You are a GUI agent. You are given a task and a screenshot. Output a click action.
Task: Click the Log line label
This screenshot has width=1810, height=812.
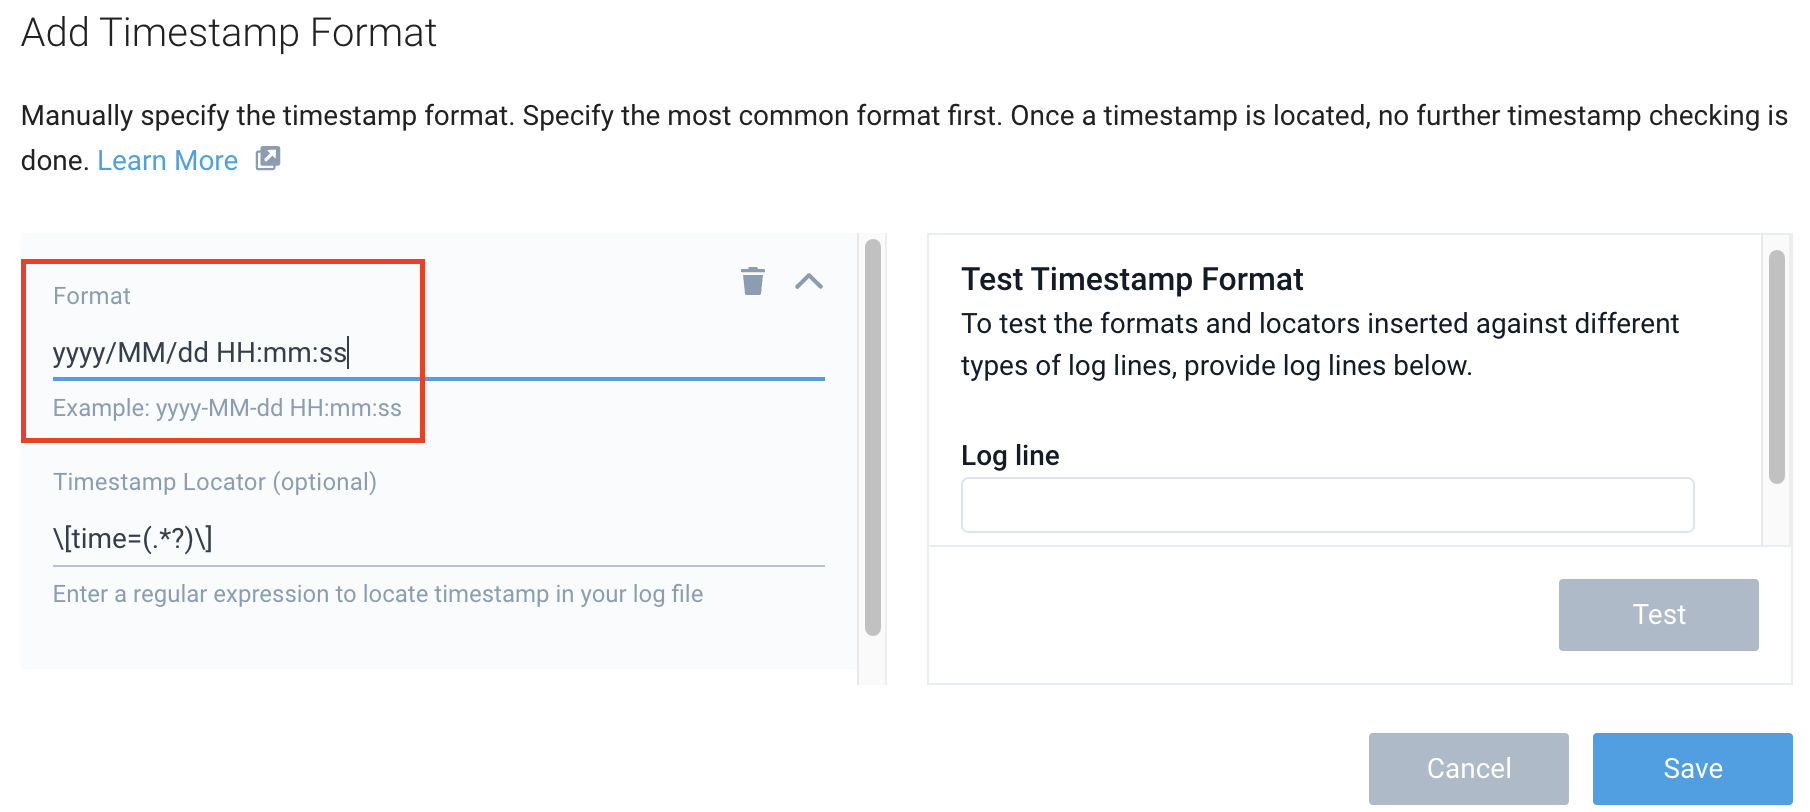point(1009,456)
